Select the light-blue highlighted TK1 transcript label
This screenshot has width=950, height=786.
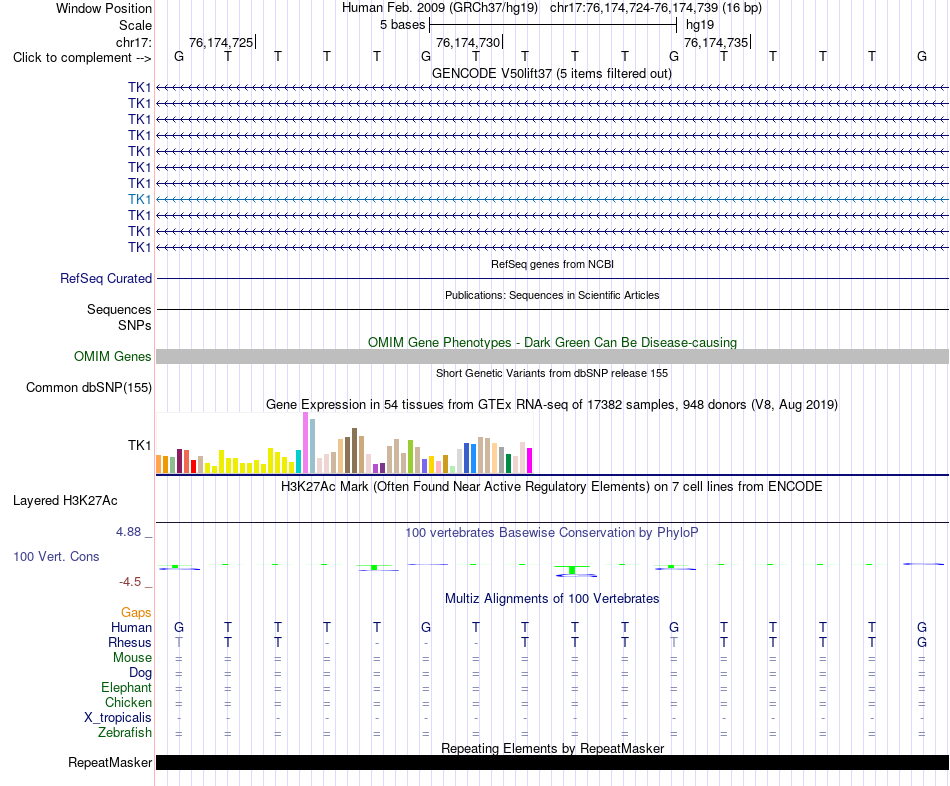(x=139, y=199)
